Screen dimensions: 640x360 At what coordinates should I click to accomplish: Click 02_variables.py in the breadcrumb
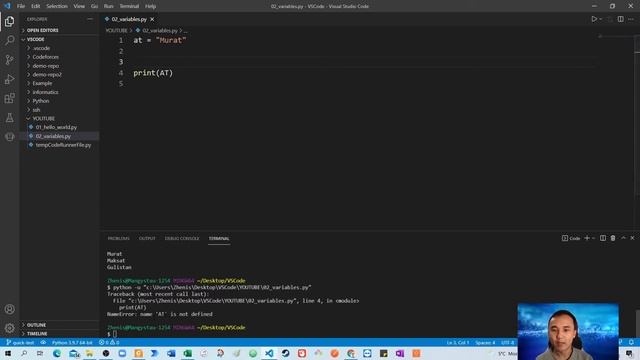[x=160, y=31]
